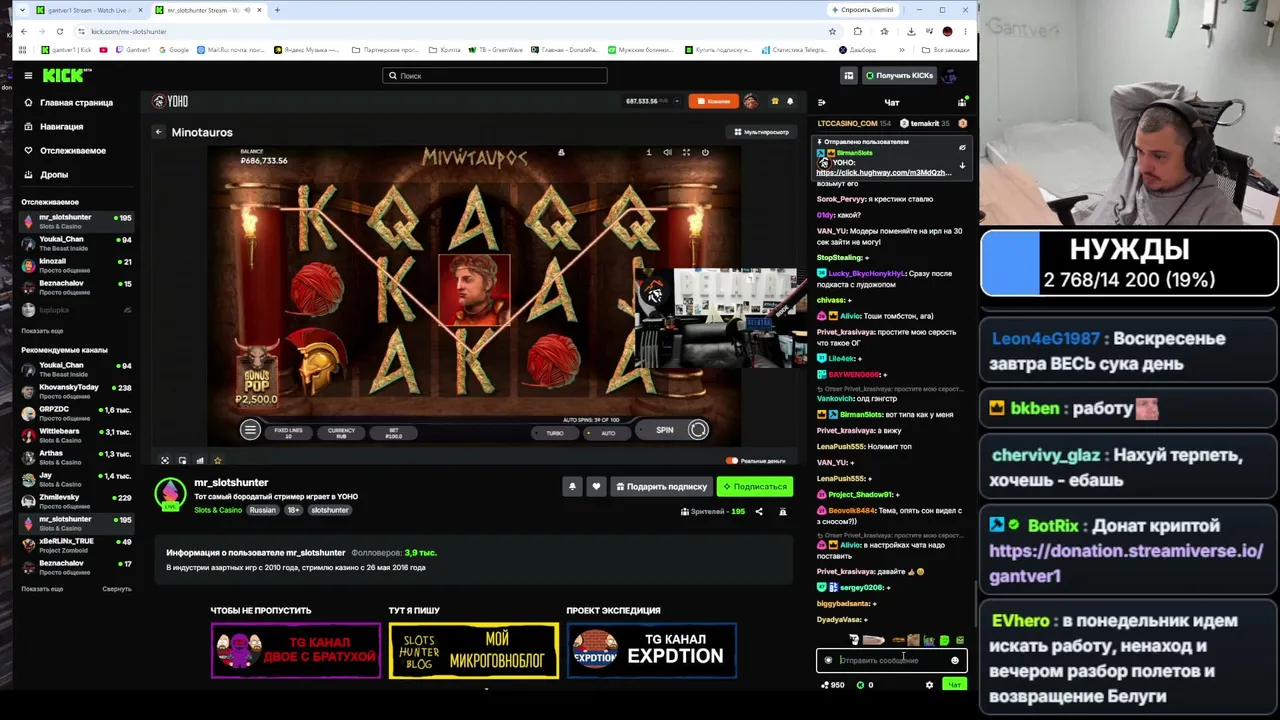The image size is (1280, 720).
Task: Hide the pinned message eye icon
Action: click(x=962, y=148)
